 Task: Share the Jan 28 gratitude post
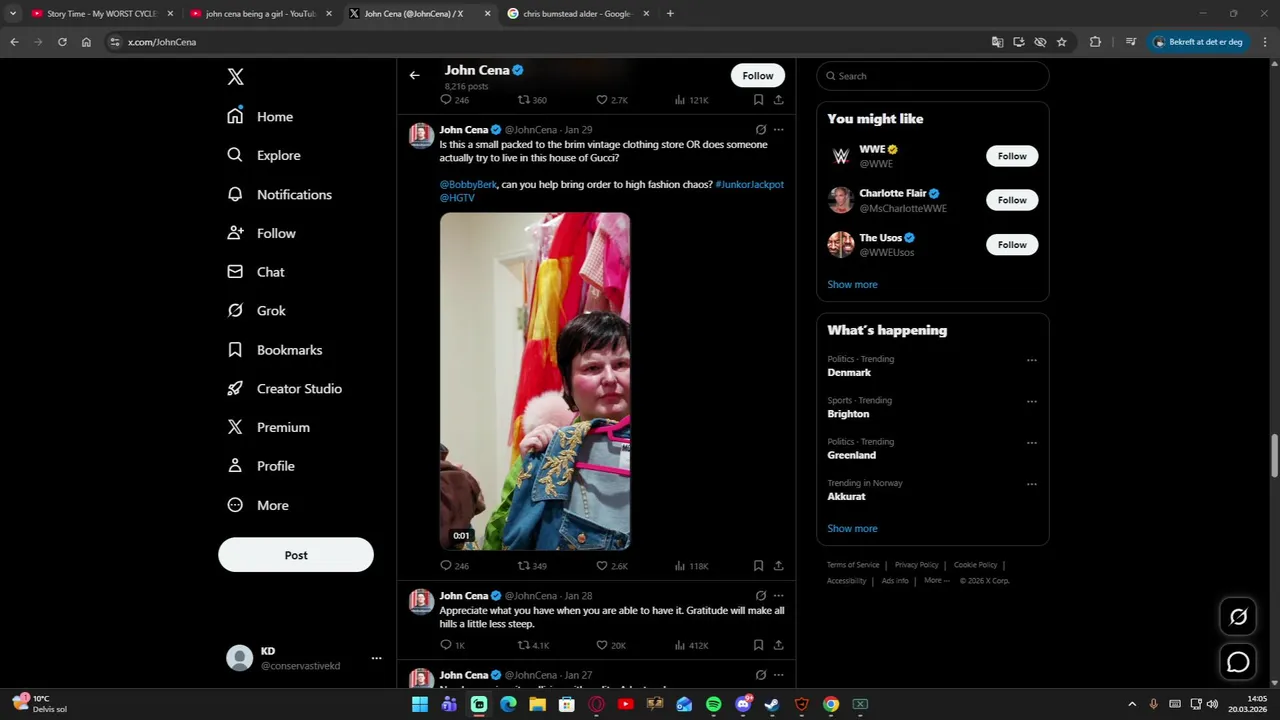point(778,646)
